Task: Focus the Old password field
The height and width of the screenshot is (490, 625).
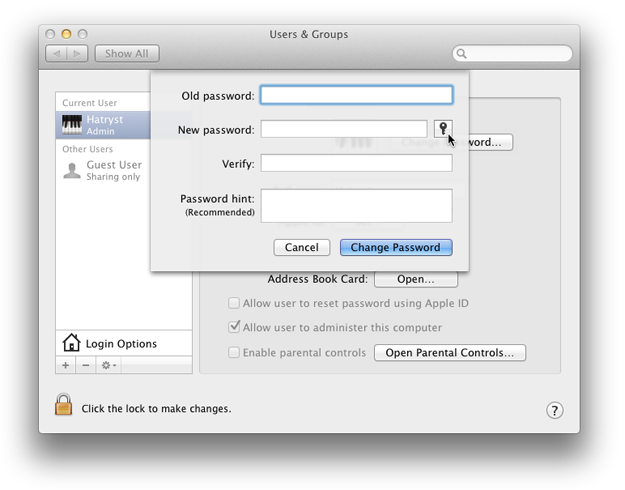Action: pyautogui.click(x=356, y=96)
